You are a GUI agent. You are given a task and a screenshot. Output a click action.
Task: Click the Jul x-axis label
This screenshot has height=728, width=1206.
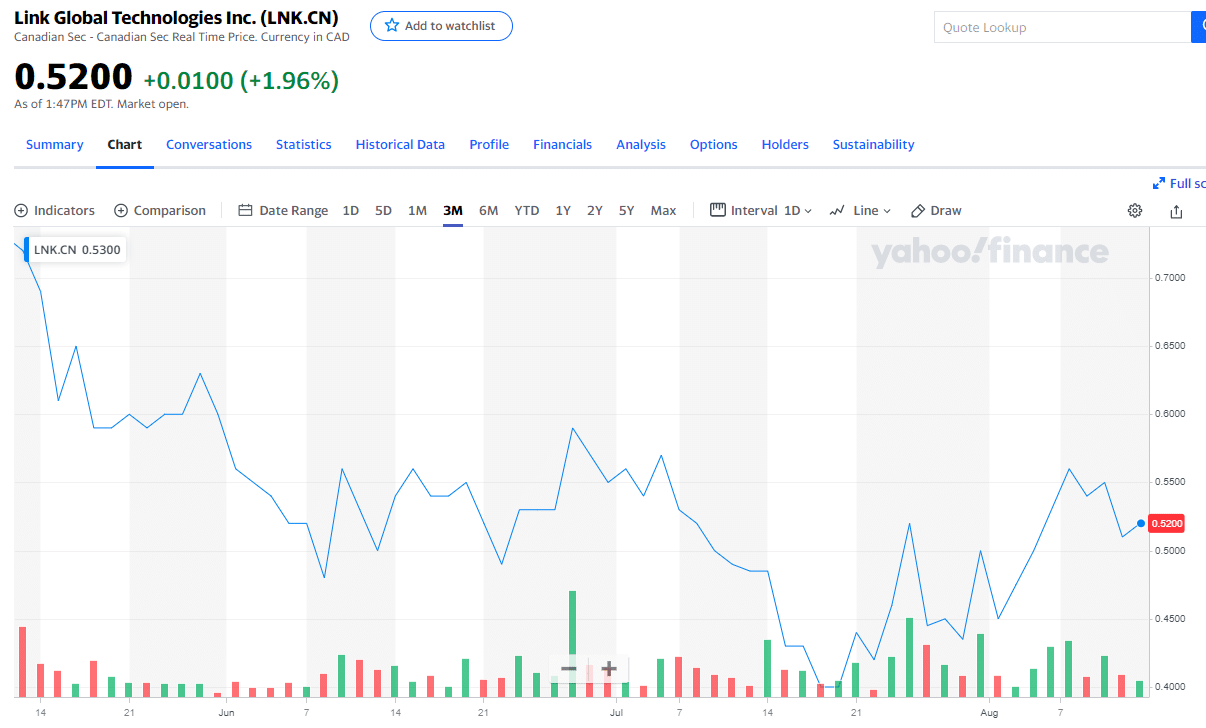tap(616, 713)
